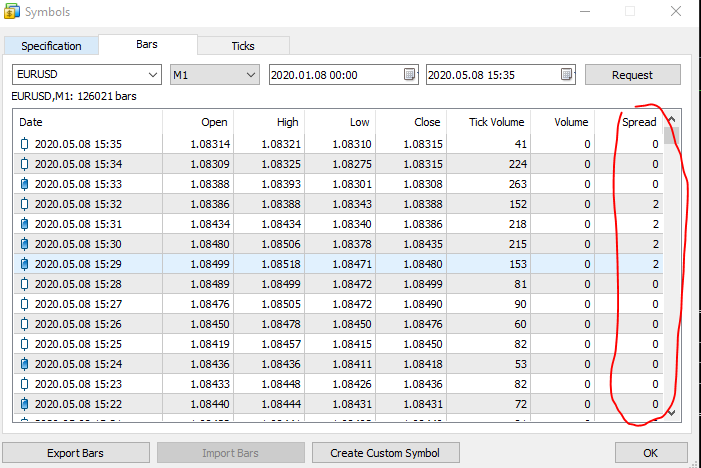Screen dimensions: 701x468
Task: Click candle icon for the 15:28 bar
Action: coord(25,284)
